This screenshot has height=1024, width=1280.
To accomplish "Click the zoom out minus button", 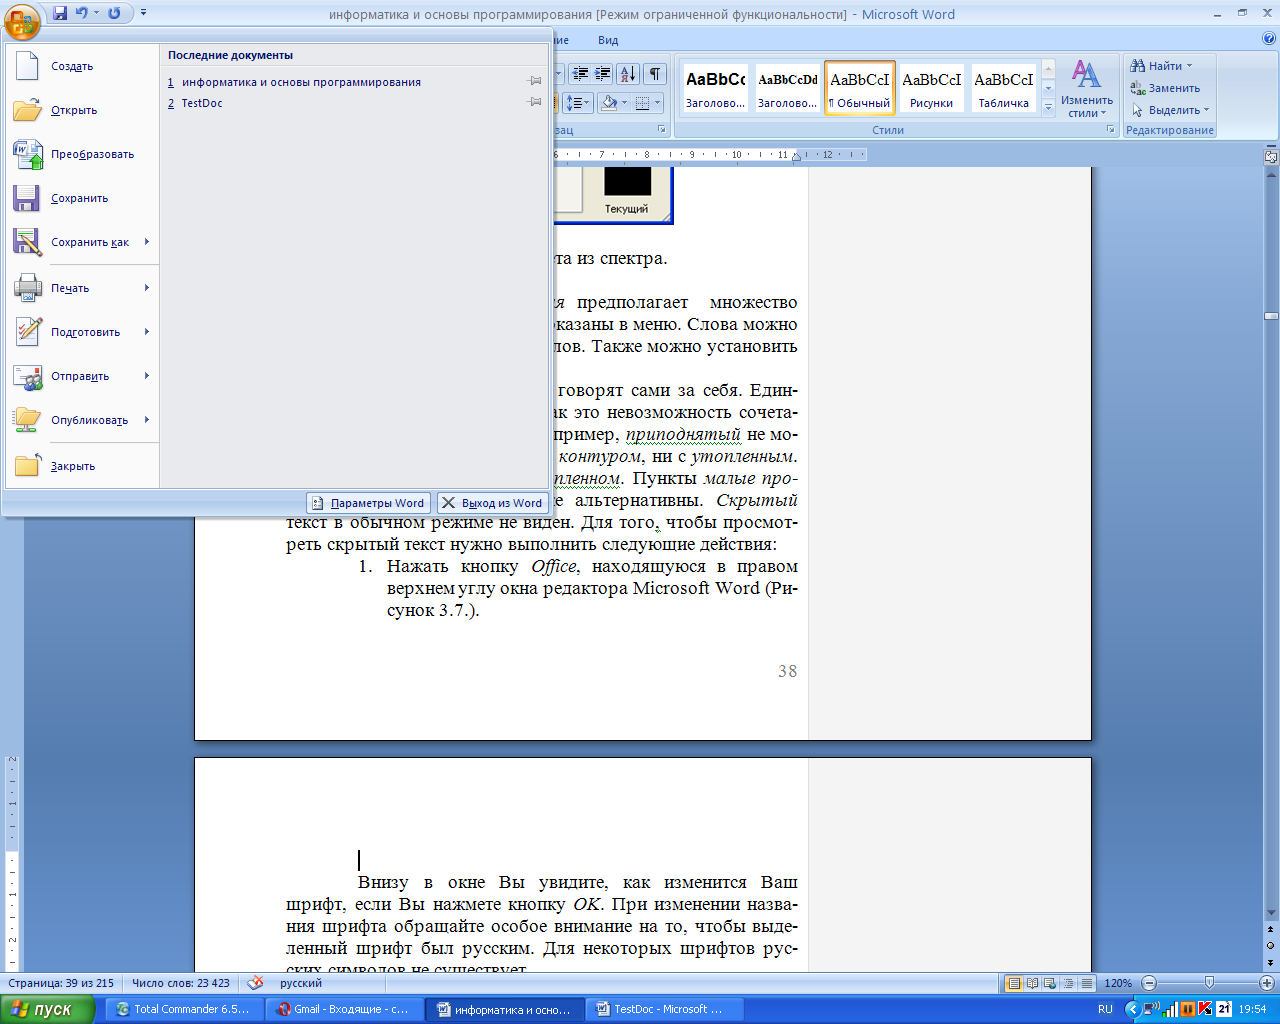I will pos(1149,983).
